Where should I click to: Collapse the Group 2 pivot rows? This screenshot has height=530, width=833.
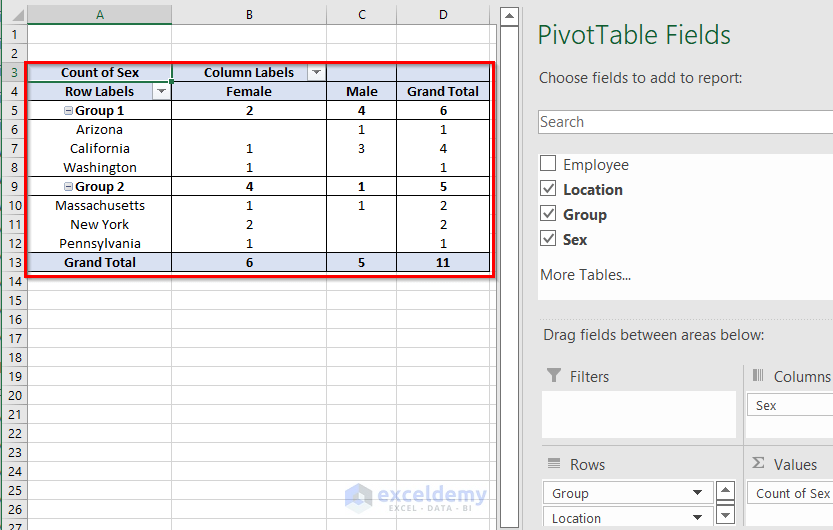coord(68,186)
